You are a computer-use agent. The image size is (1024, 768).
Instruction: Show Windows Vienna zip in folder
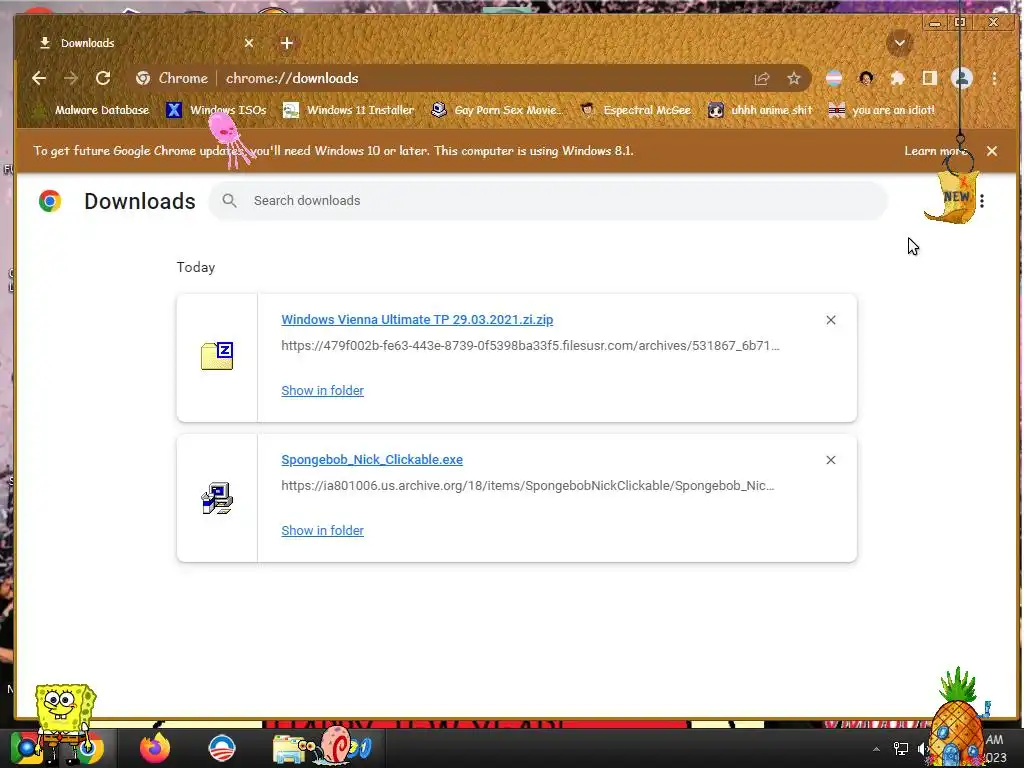pyautogui.click(x=323, y=391)
